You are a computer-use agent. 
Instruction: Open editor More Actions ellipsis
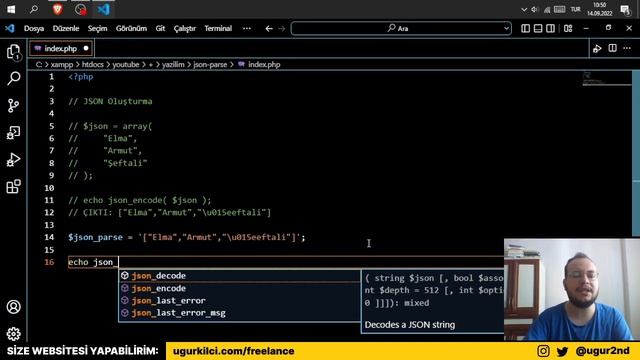click(627, 48)
